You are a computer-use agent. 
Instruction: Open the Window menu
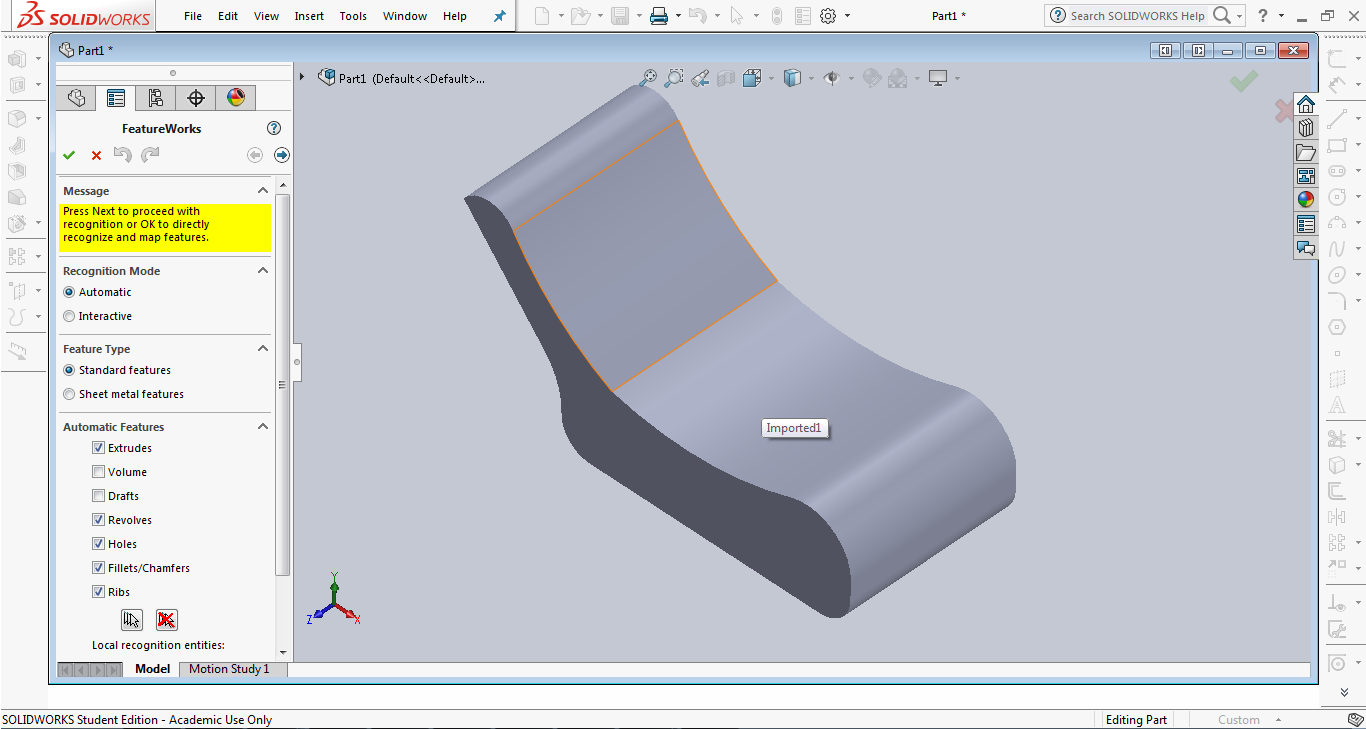coord(405,16)
